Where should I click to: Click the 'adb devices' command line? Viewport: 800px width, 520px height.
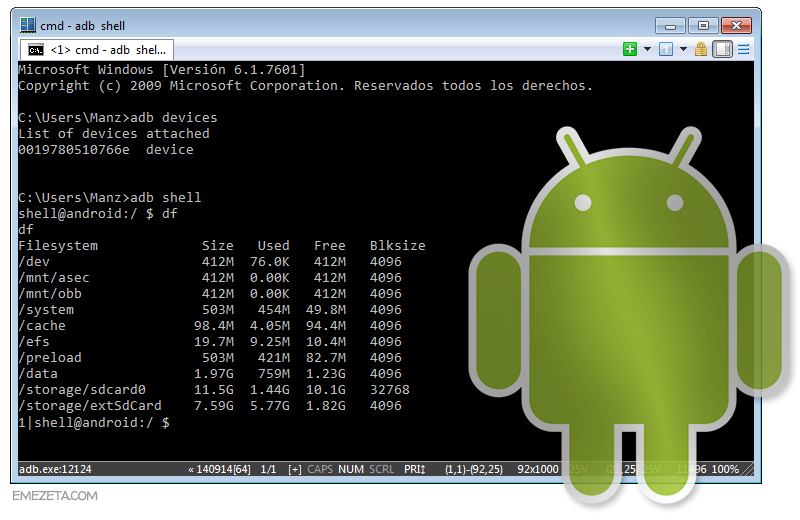click(x=118, y=118)
